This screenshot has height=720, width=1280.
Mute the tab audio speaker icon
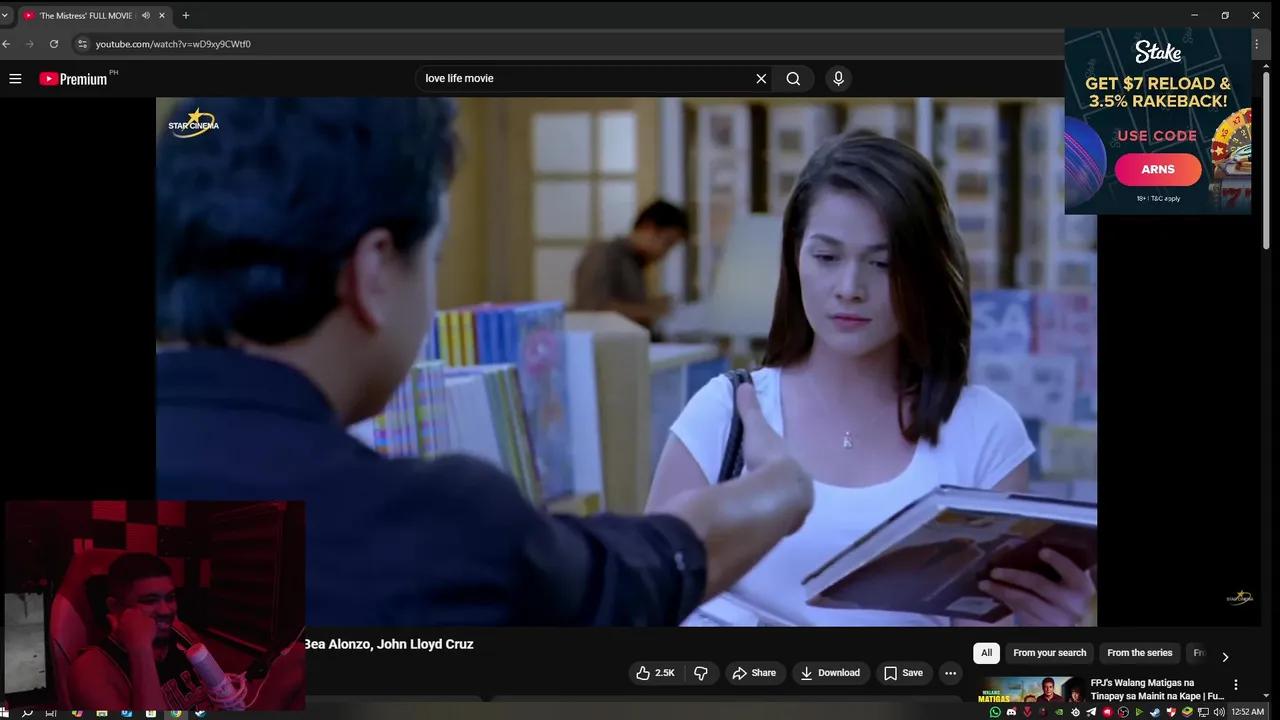tap(146, 15)
